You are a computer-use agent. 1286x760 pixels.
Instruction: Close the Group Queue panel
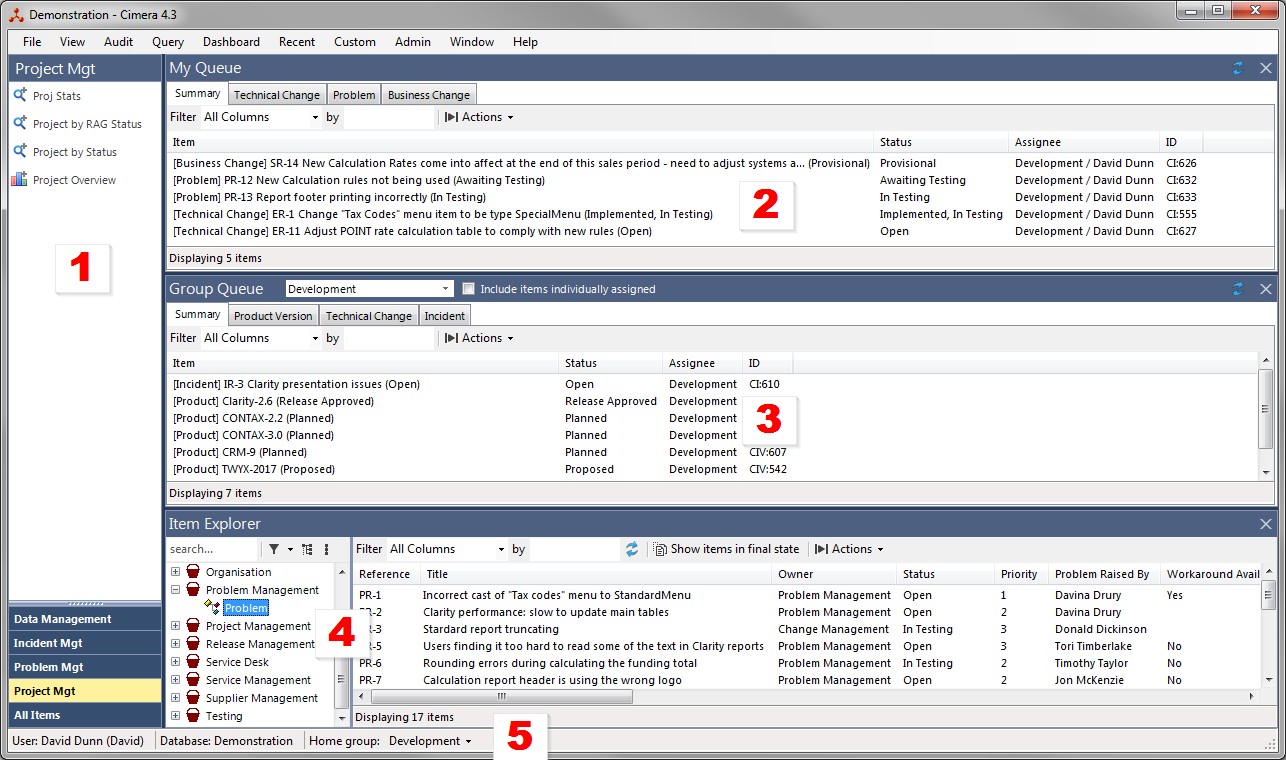pos(1266,289)
